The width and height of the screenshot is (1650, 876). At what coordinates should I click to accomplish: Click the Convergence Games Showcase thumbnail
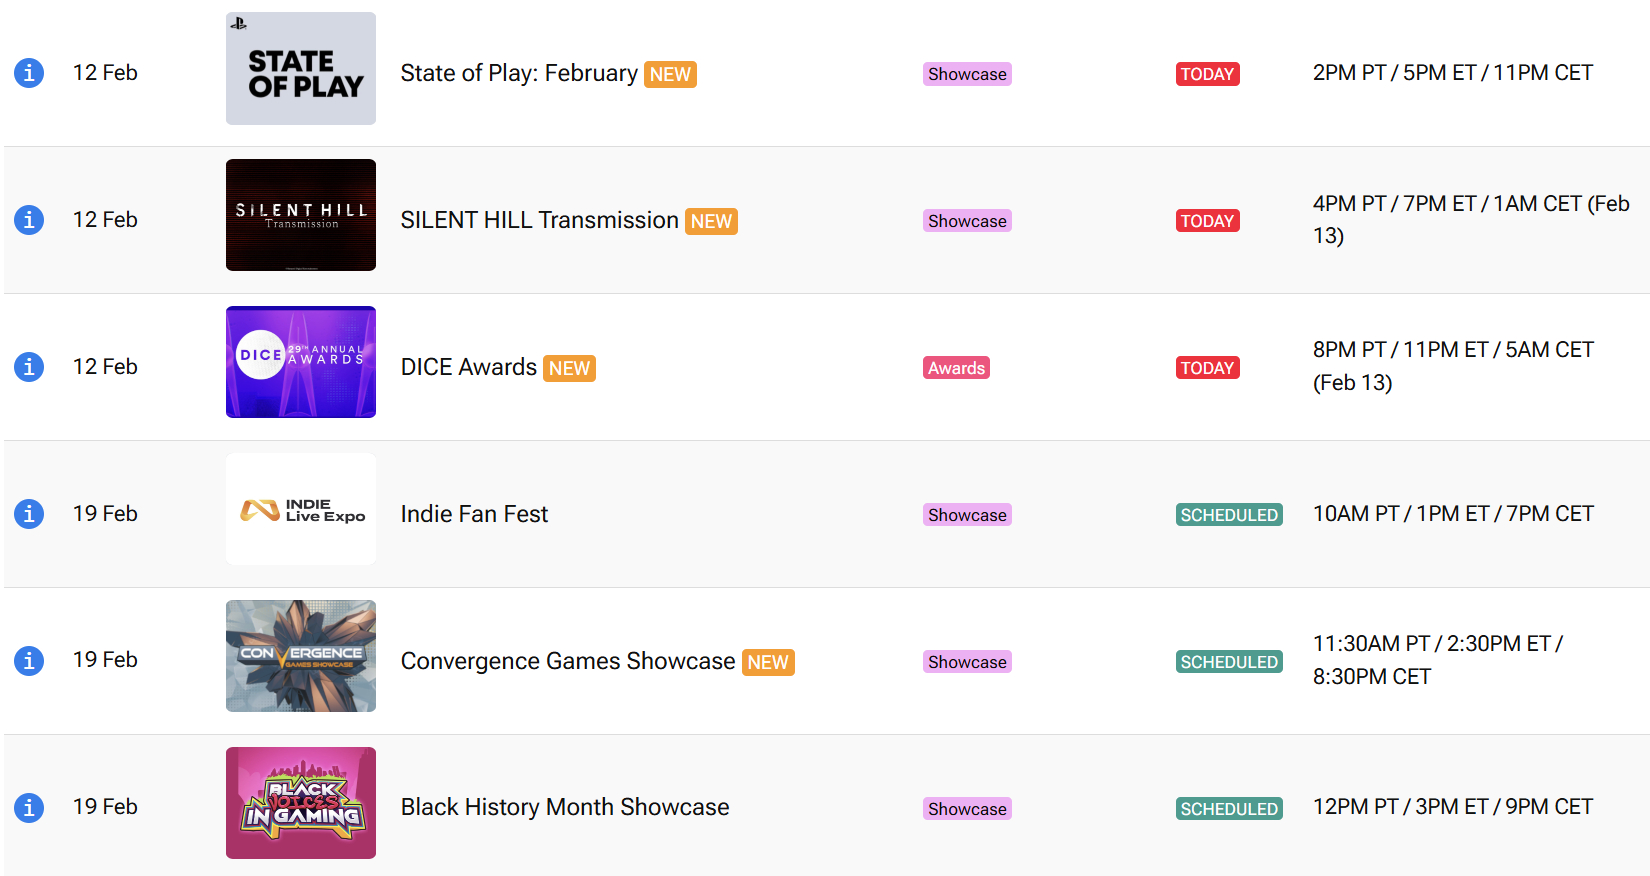click(x=301, y=656)
